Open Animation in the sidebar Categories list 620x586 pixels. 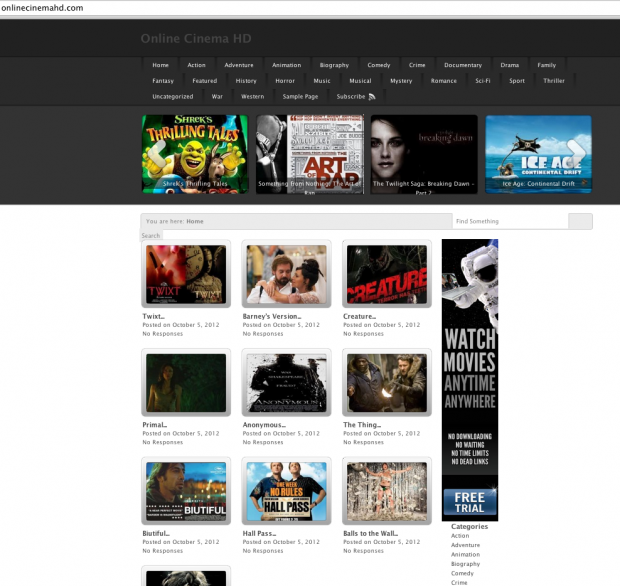point(465,555)
